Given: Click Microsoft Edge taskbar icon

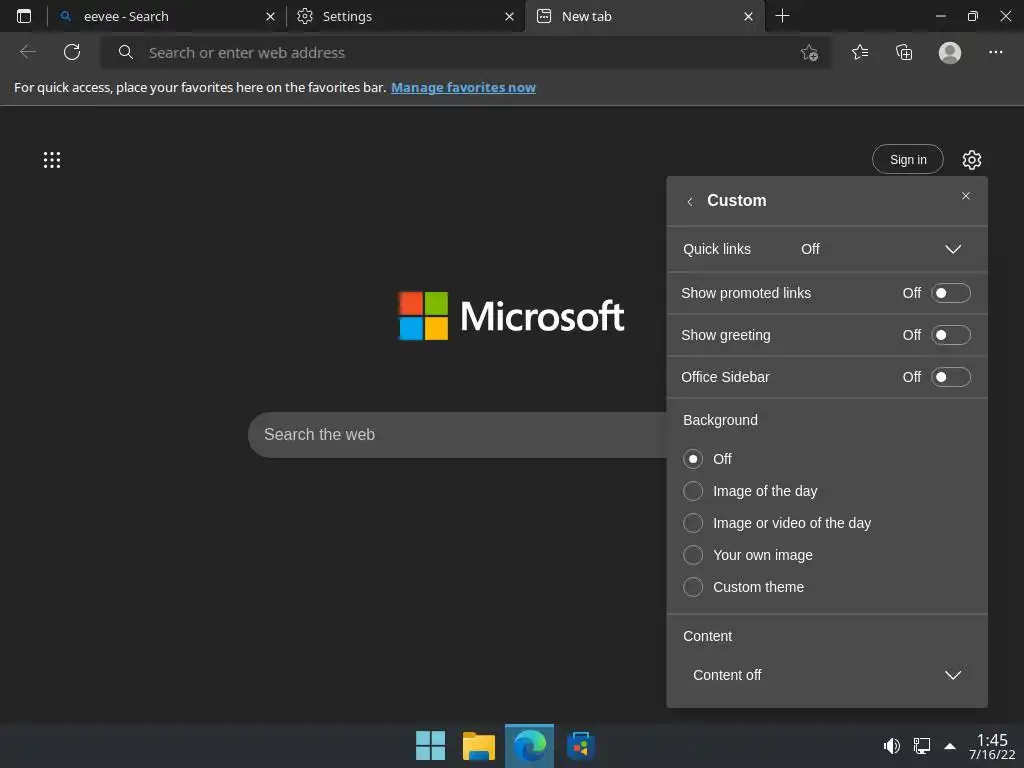Looking at the screenshot, I should pyautogui.click(x=529, y=745).
